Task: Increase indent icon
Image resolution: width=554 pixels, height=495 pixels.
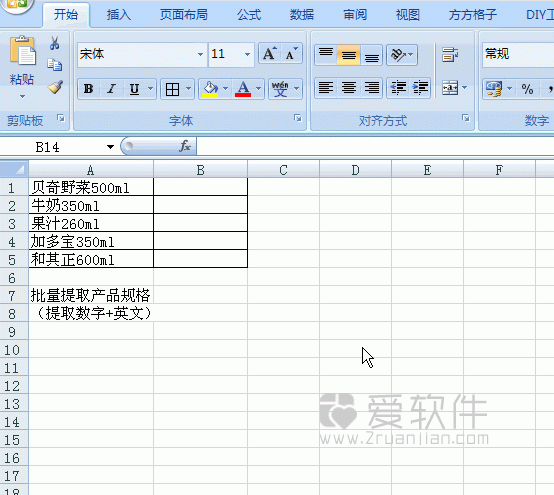Action: 420,88
